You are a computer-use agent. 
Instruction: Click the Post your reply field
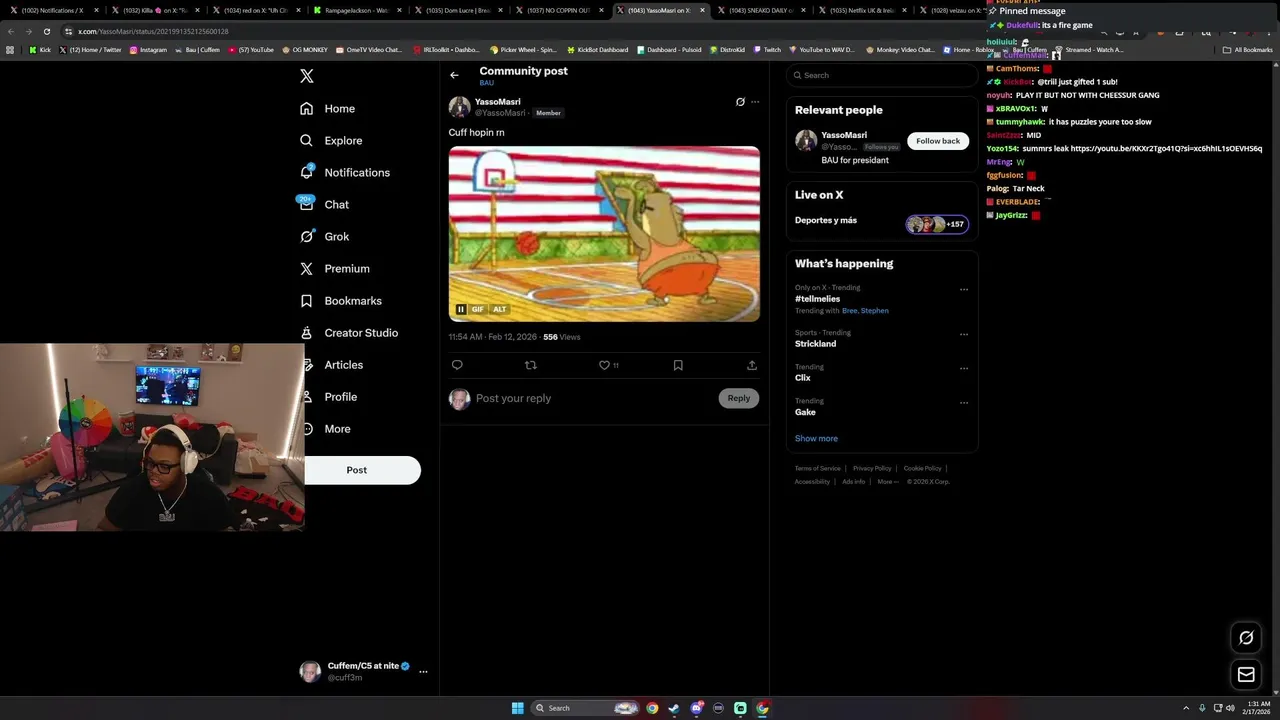coord(592,398)
